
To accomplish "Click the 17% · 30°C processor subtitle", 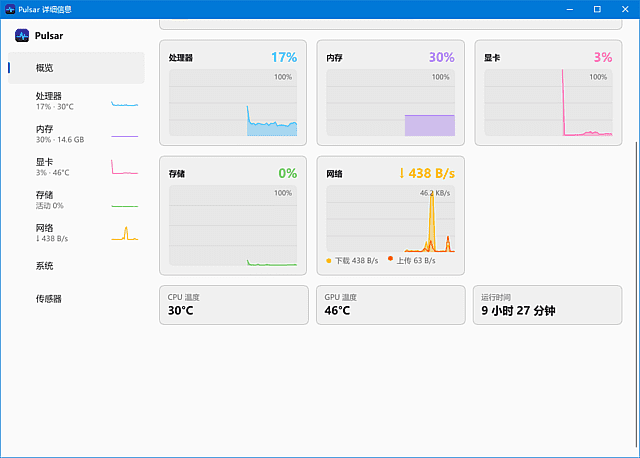I will [x=55, y=107].
